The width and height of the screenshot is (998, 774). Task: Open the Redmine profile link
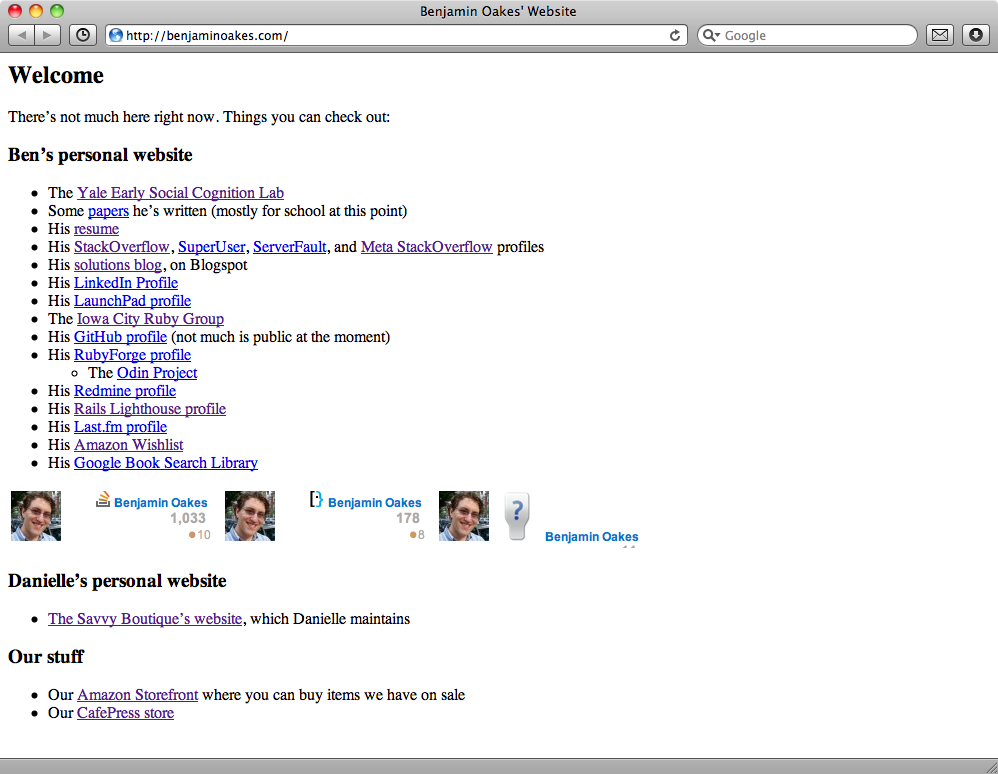tap(125, 391)
